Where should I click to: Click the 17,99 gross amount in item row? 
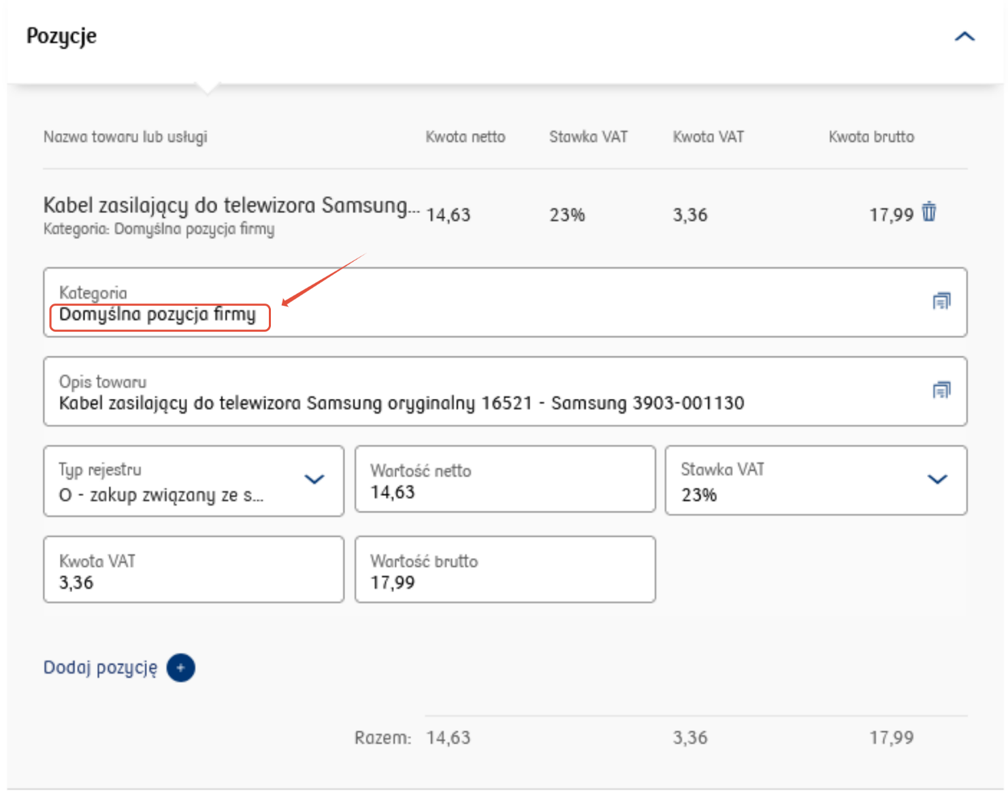(891, 215)
